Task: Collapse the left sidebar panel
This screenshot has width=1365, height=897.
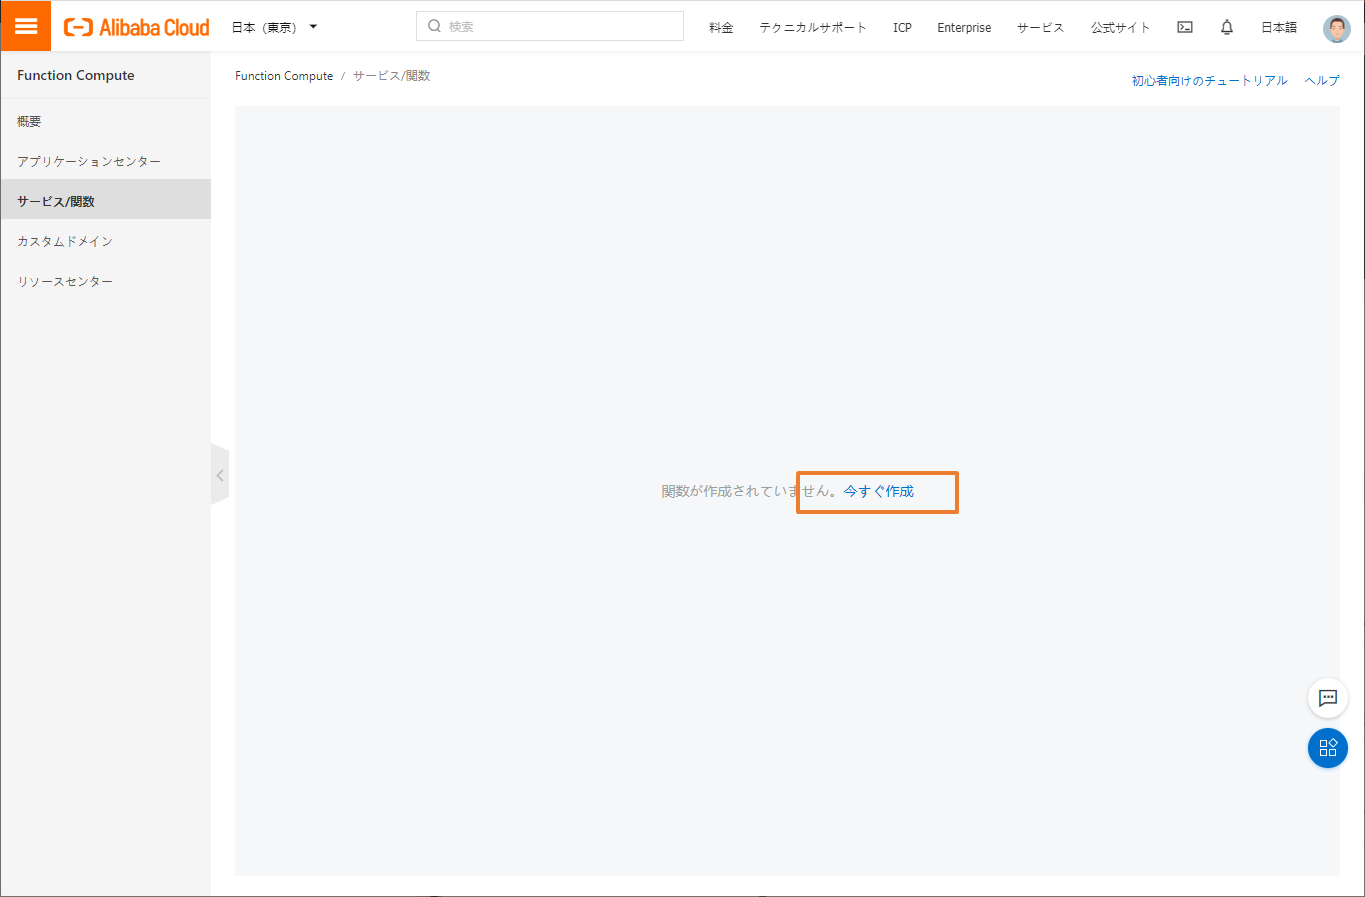Action: [220, 475]
